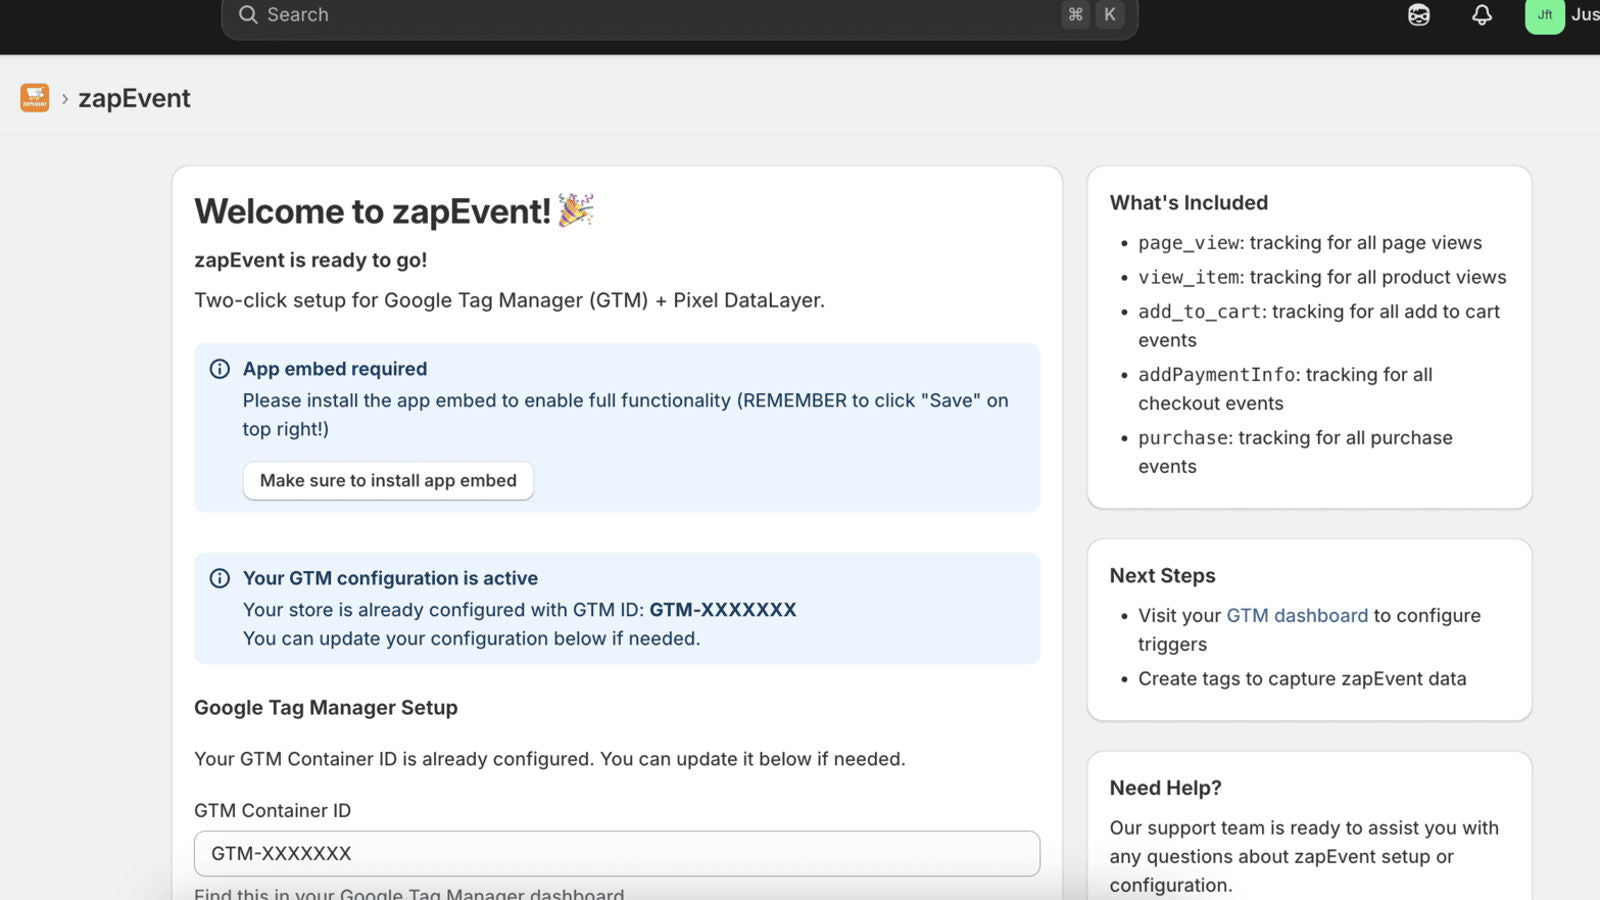Click the page_view list item

click(x=1310, y=243)
